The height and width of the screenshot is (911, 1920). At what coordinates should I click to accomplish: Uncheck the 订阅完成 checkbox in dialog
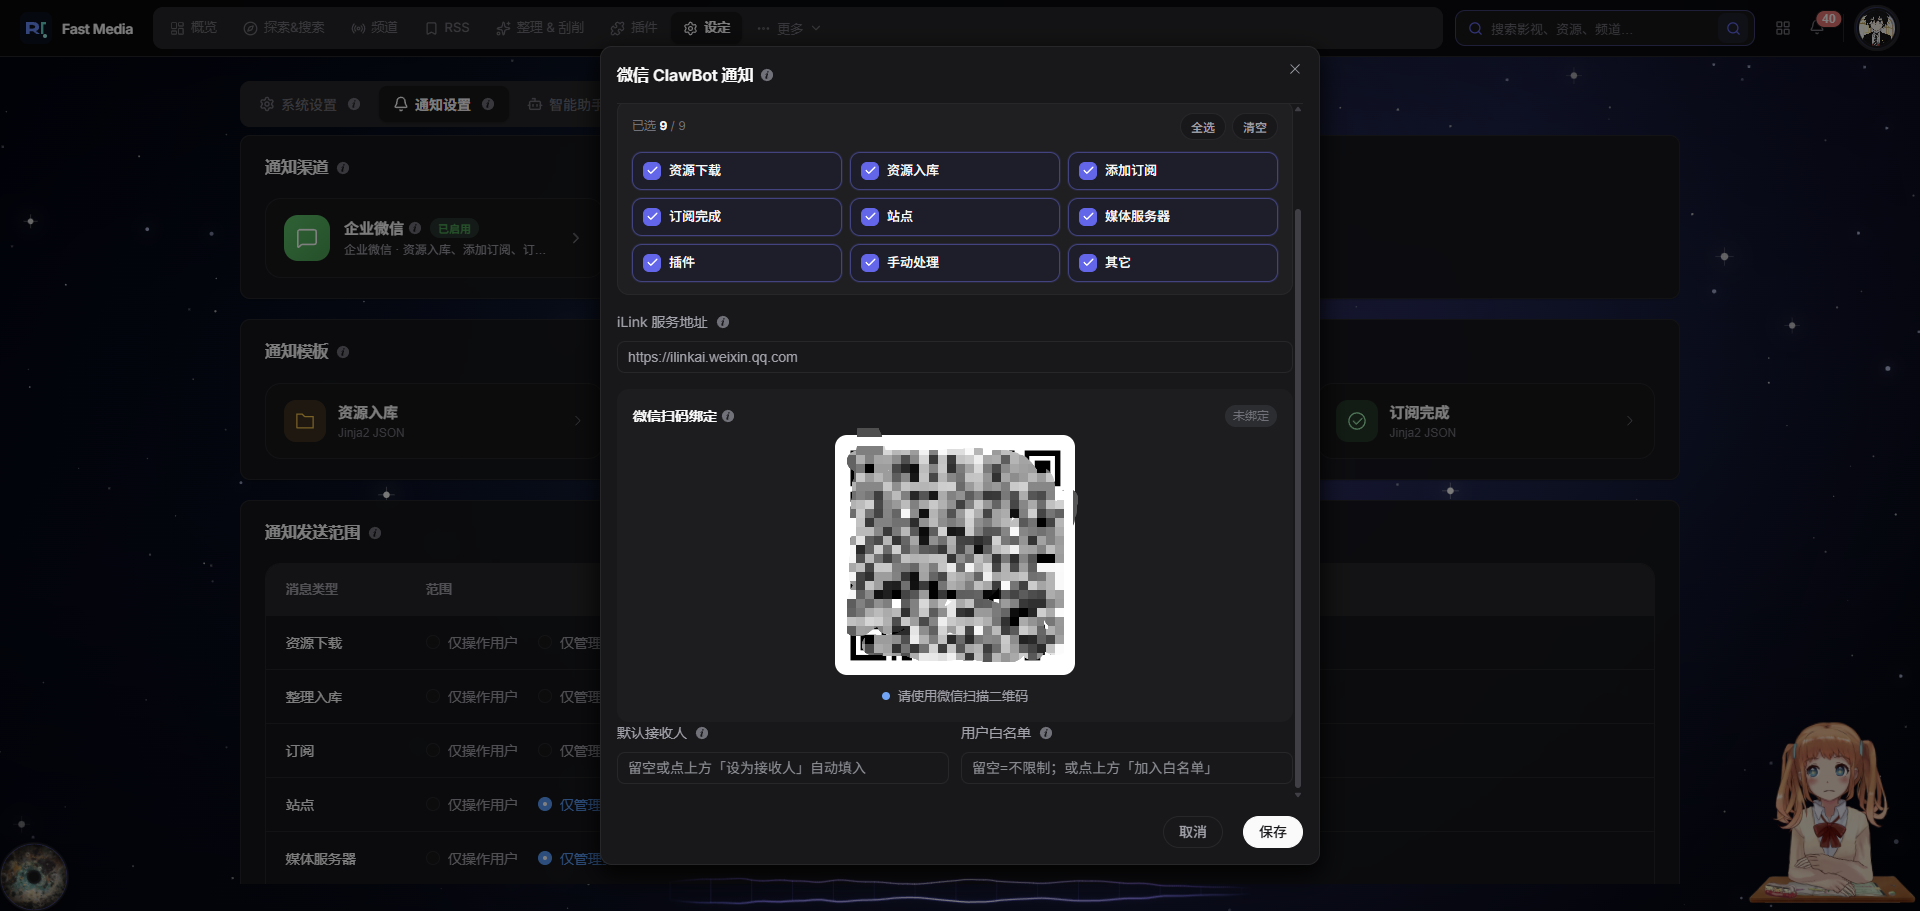point(652,217)
